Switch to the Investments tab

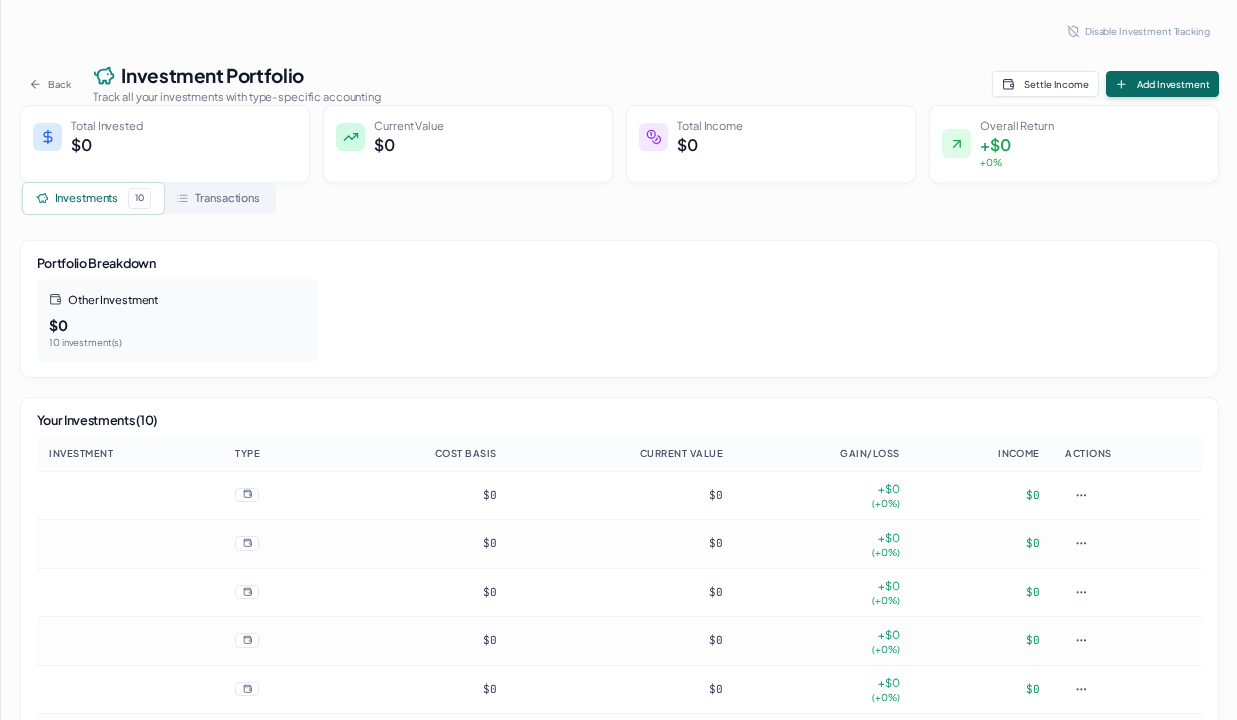(x=93, y=198)
